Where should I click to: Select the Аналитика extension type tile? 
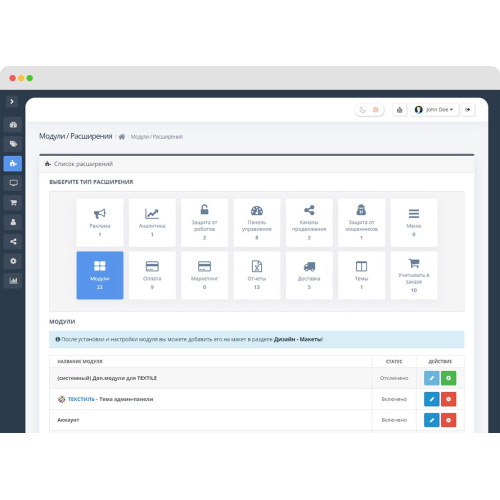152,223
